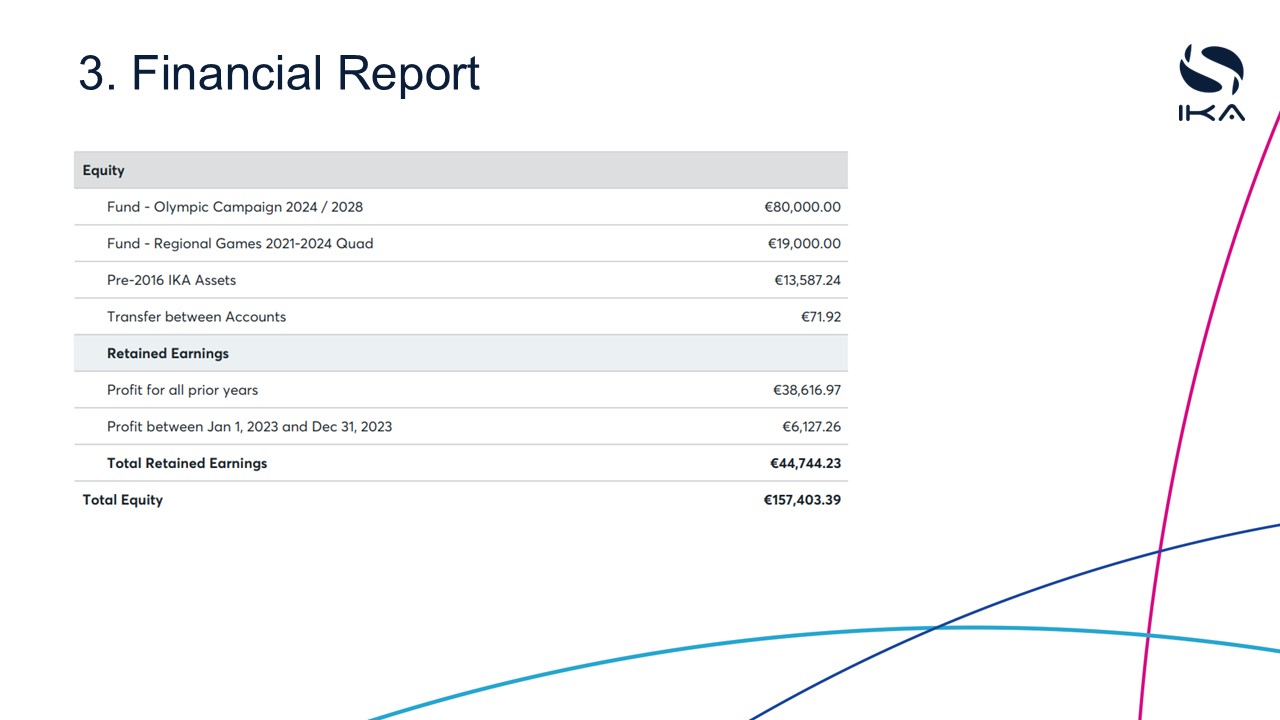Click the €80,000.00 amount

click(802, 207)
